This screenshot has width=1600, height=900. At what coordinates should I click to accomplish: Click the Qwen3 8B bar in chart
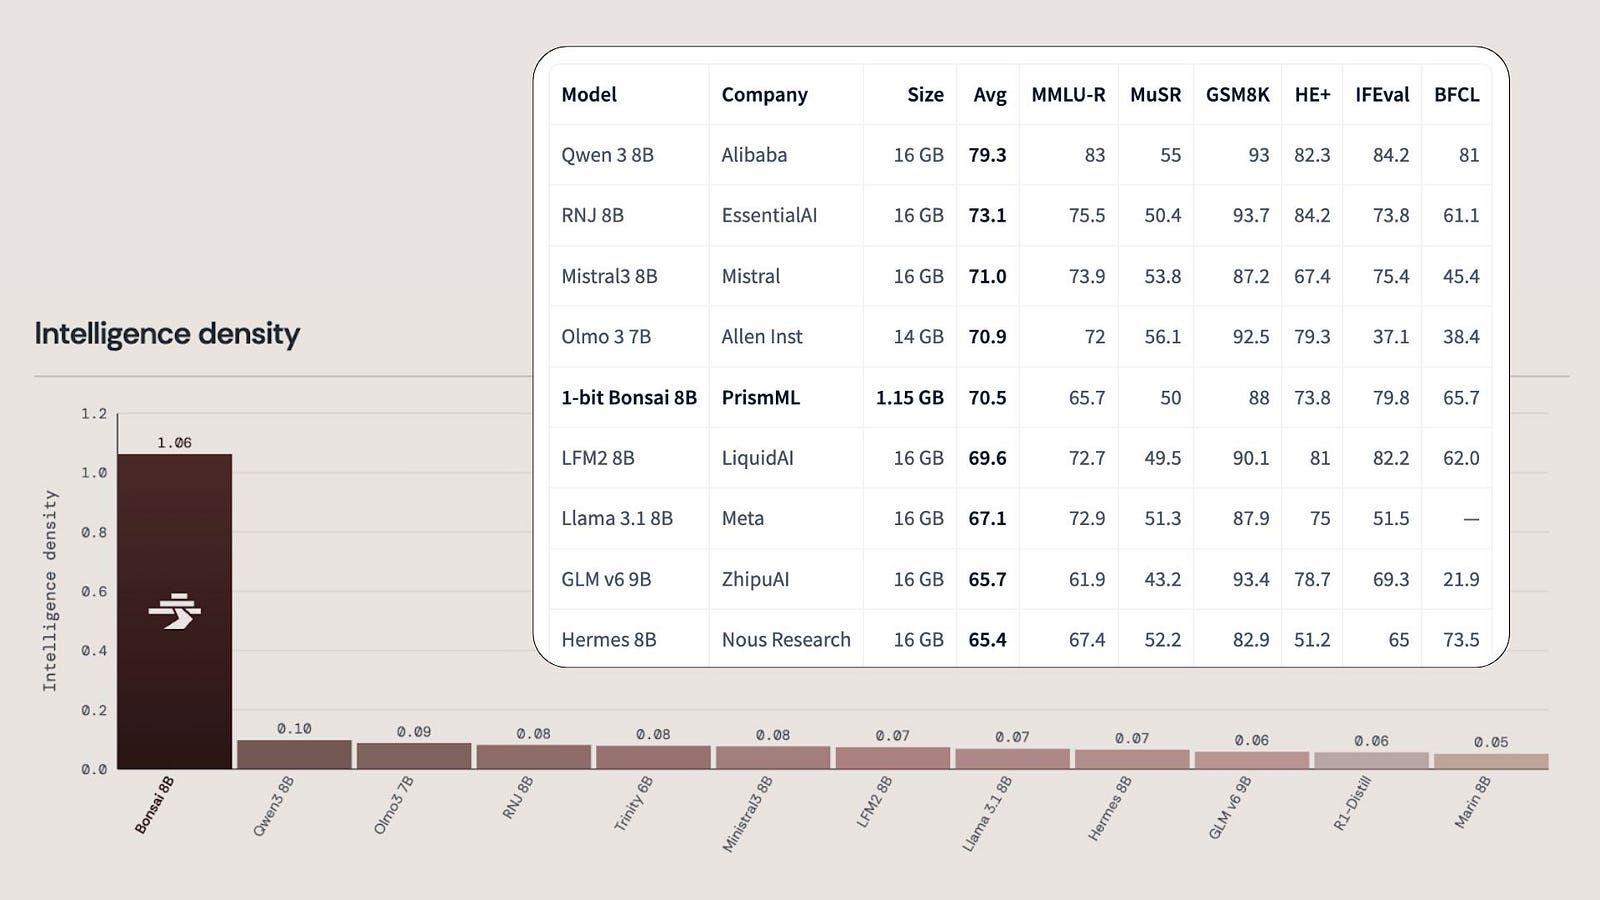coord(294,754)
